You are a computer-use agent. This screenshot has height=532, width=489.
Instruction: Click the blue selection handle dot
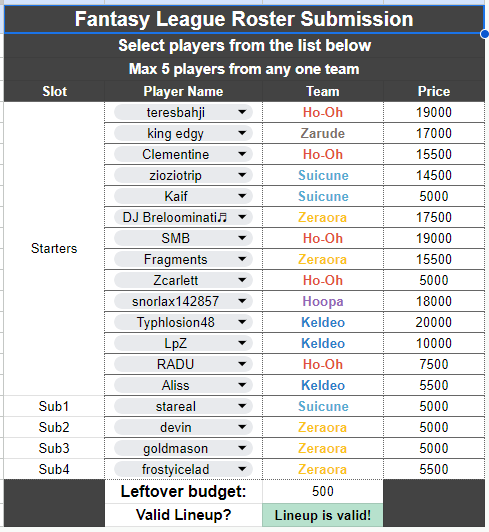pyautogui.click(x=485, y=34)
